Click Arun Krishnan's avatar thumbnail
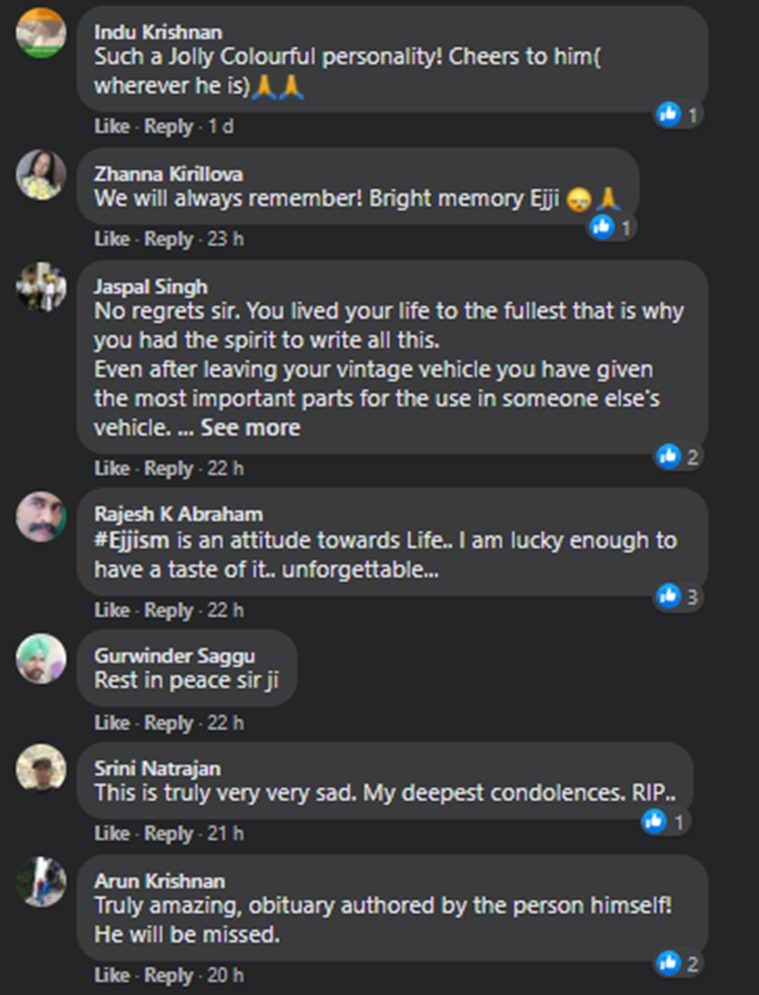Viewport: 759px width, 995px height. click(41, 882)
